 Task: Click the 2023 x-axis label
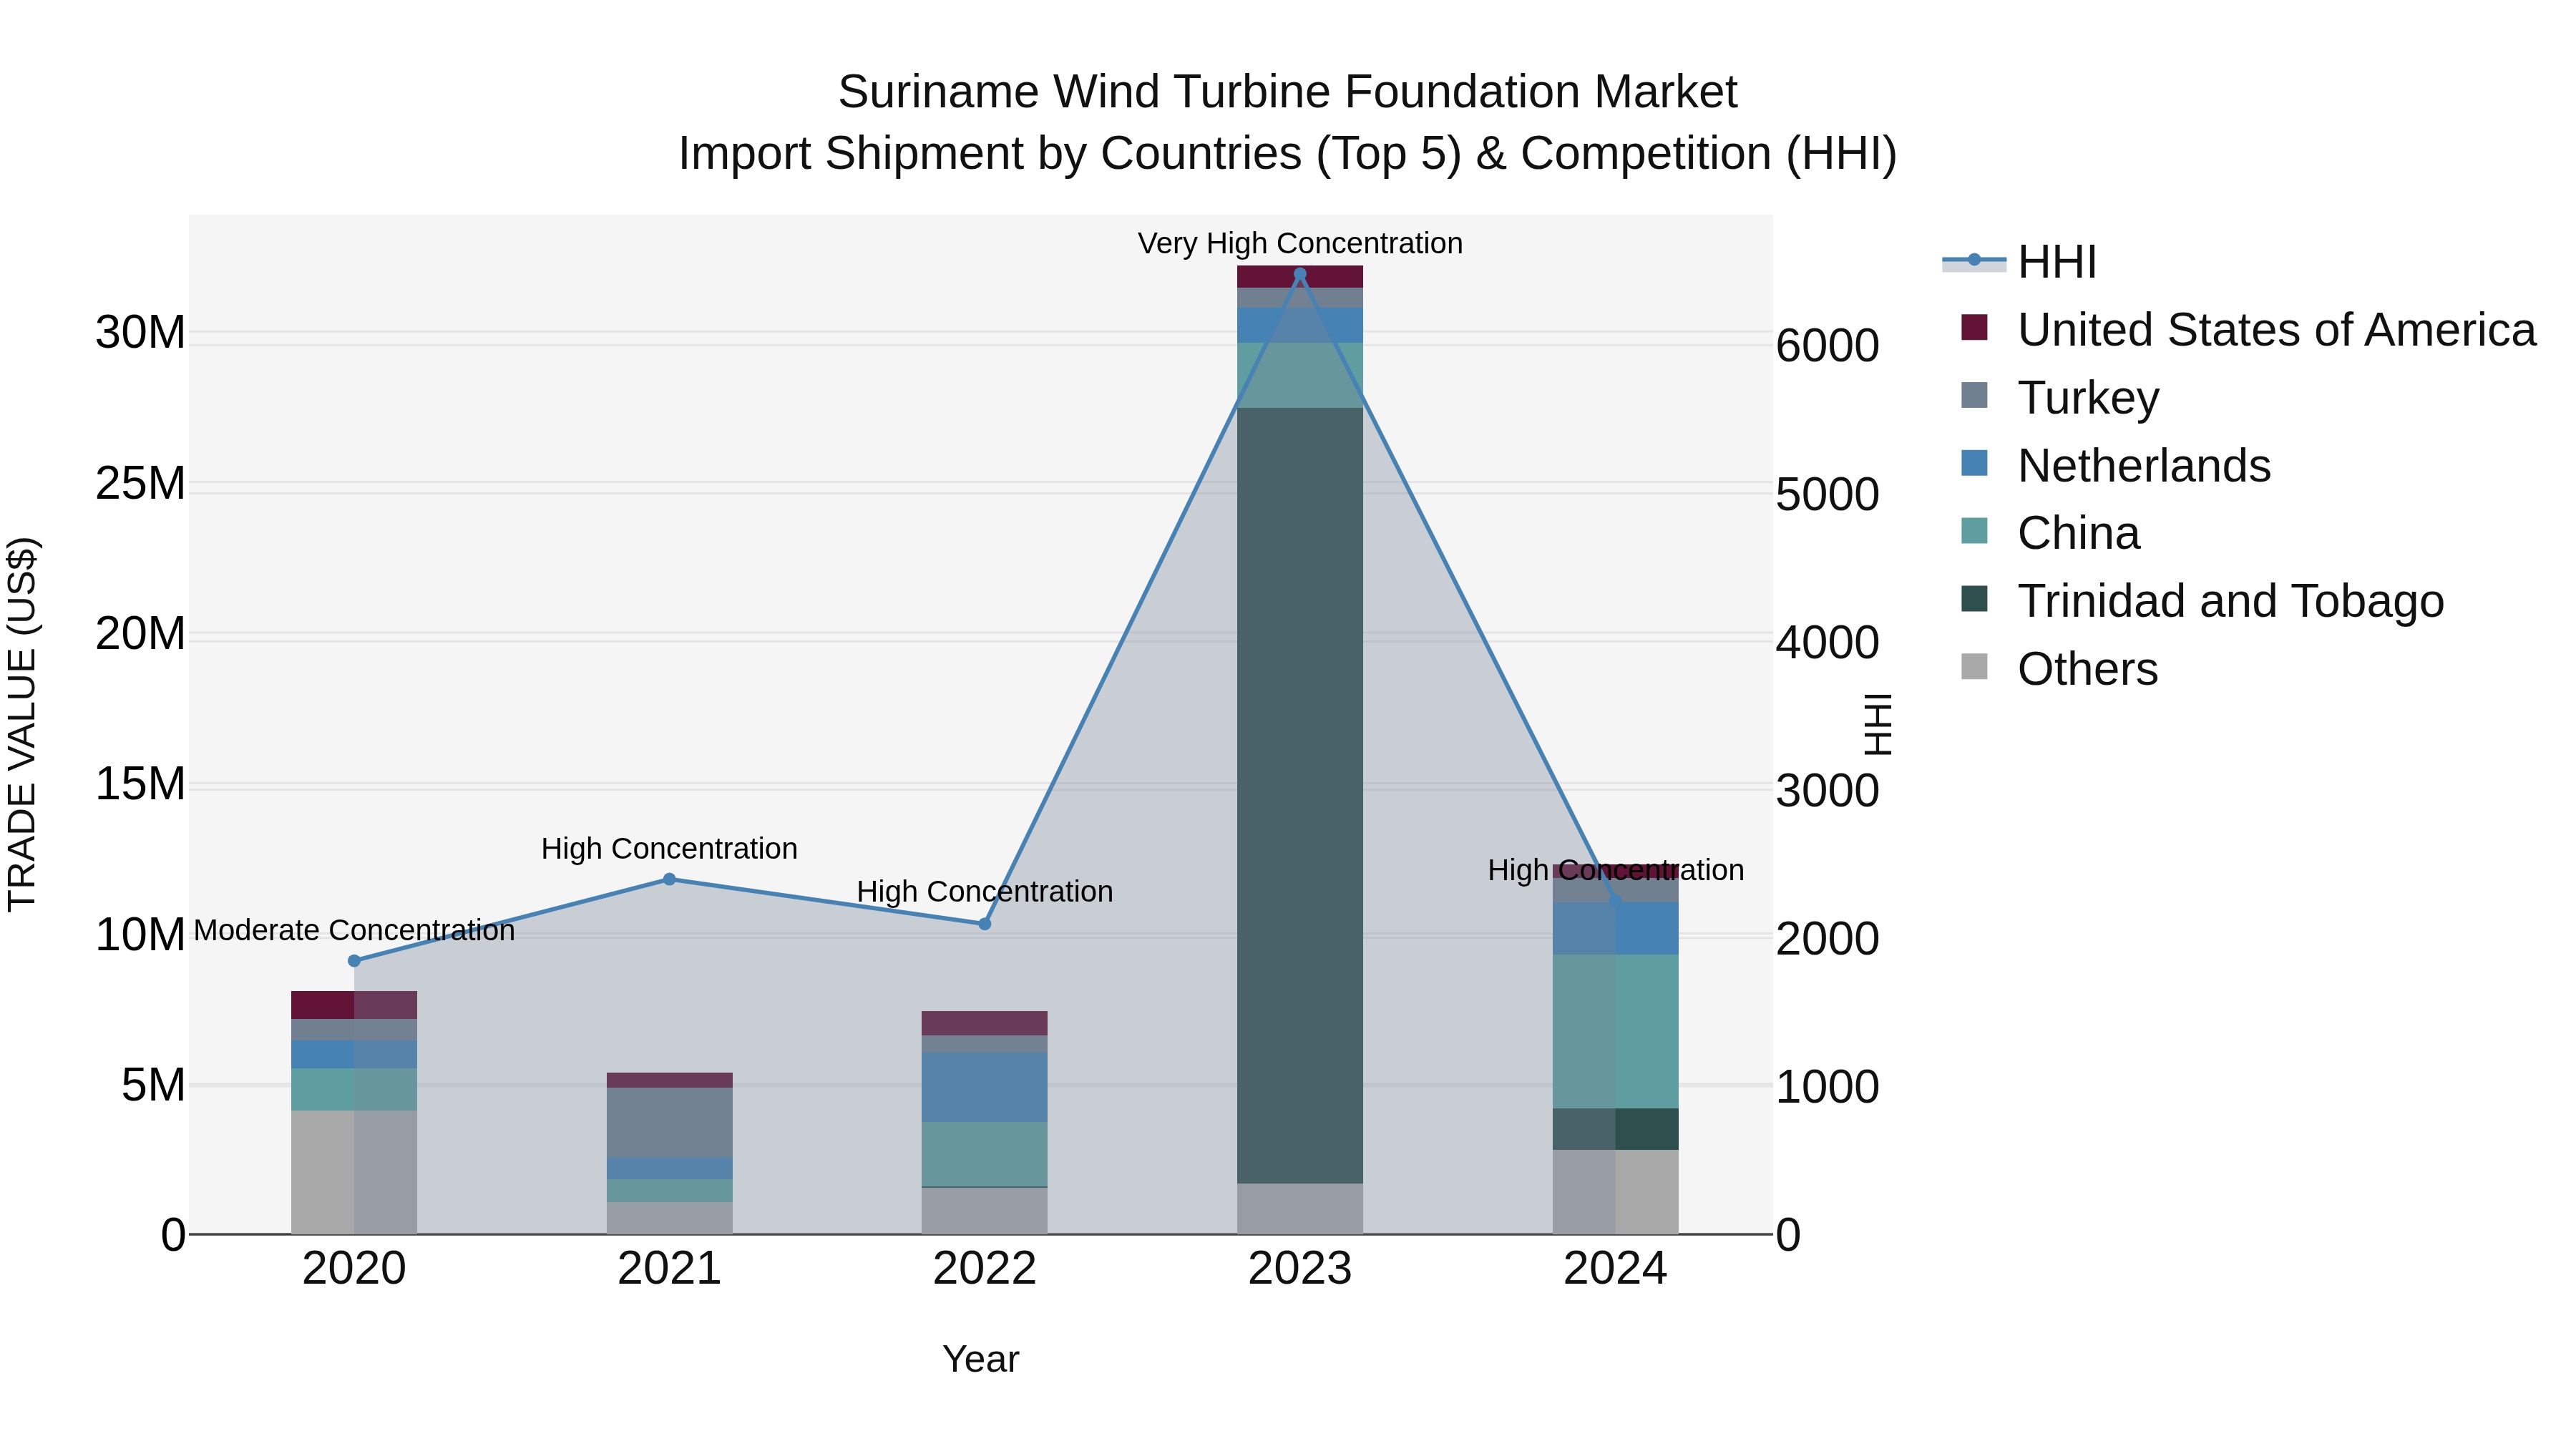tap(1300, 1269)
